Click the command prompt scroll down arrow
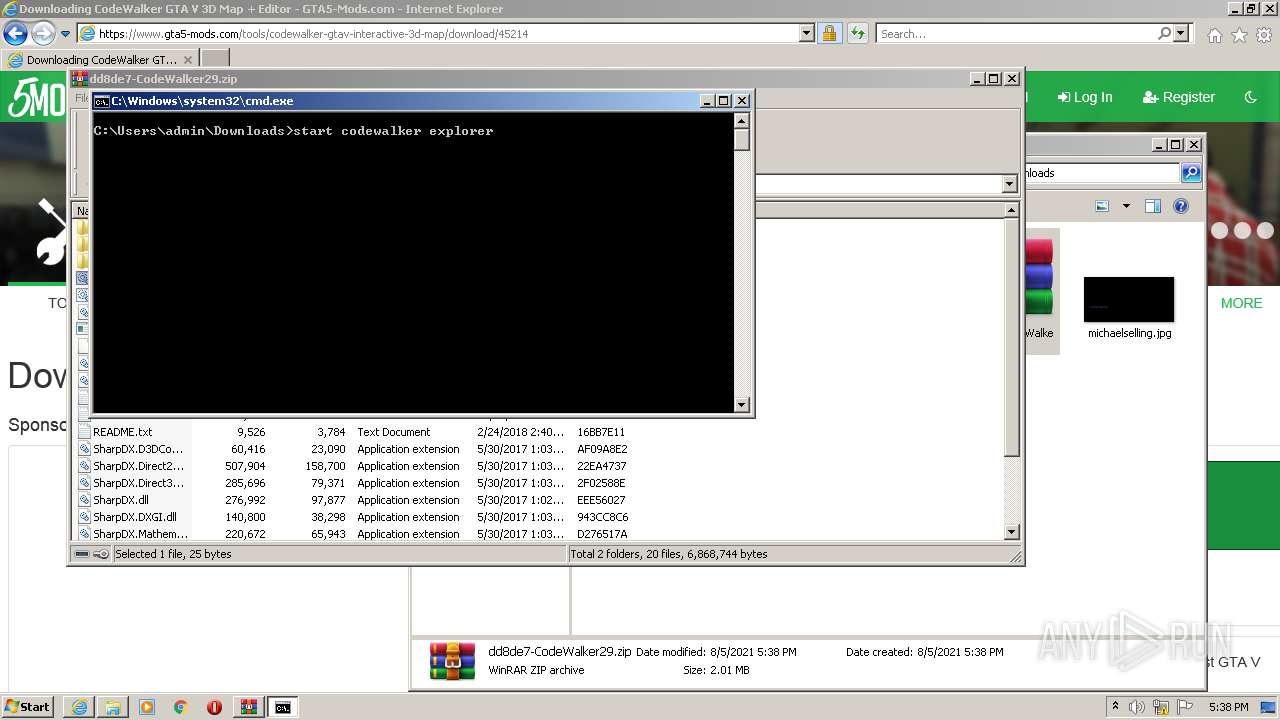This screenshot has height=720, width=1280. point(741,404)
